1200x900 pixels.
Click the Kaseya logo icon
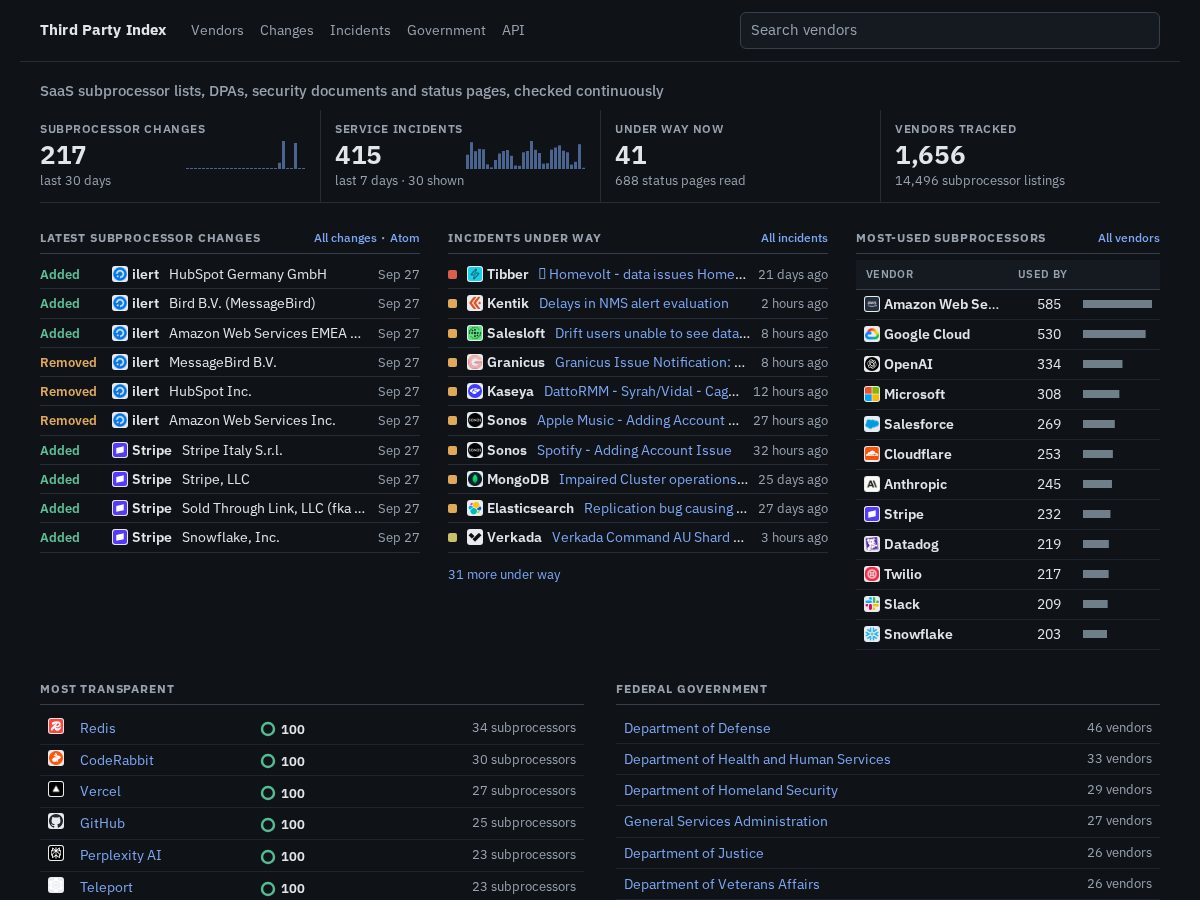point(475,391)
